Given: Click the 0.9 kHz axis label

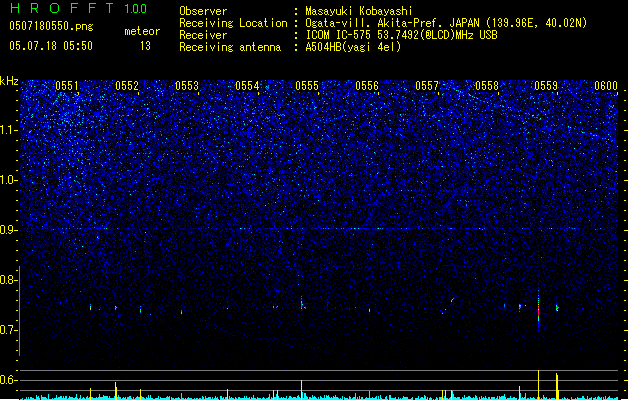Looking at the screenshot, I should pyautogui.click(x=9, y=230).
